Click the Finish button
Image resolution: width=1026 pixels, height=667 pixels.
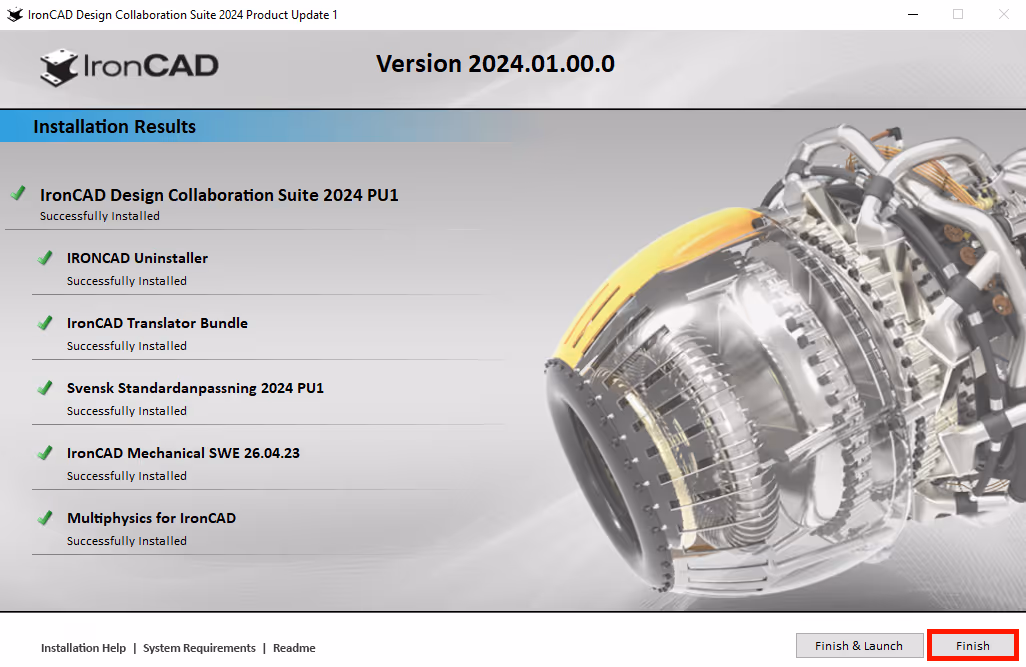pos(972,645)
